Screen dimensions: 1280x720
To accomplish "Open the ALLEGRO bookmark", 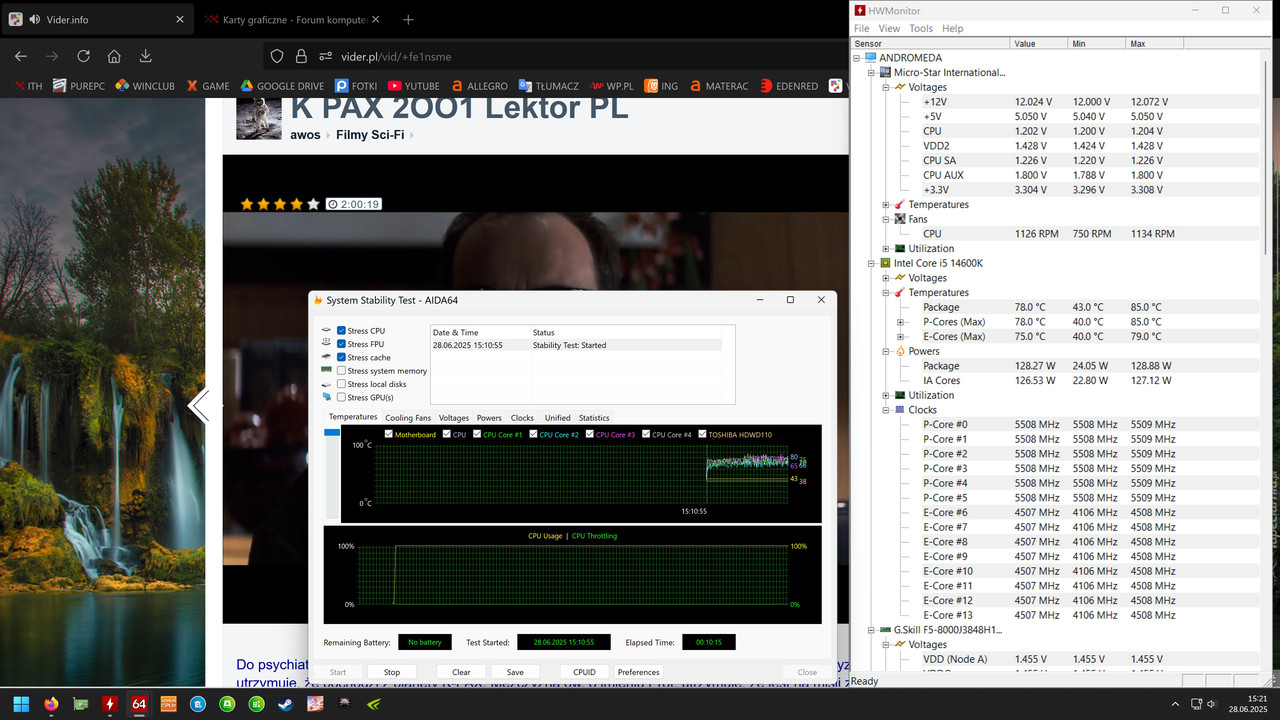I will point(479,86).
